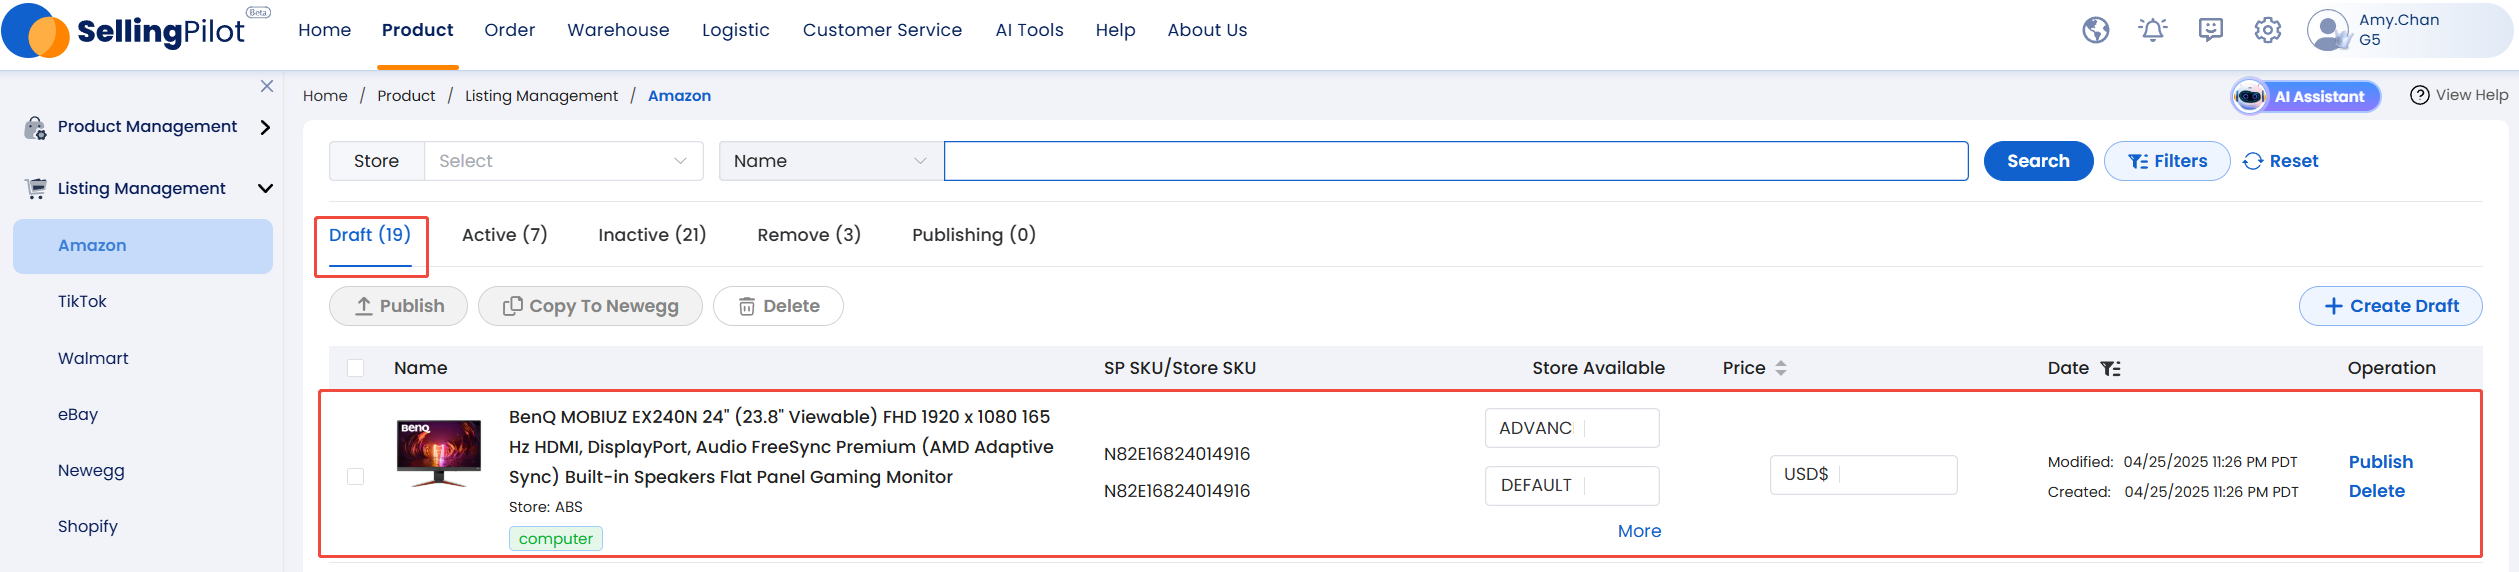Open the Product top menu
2519x572 pixels.
point(417,30)
